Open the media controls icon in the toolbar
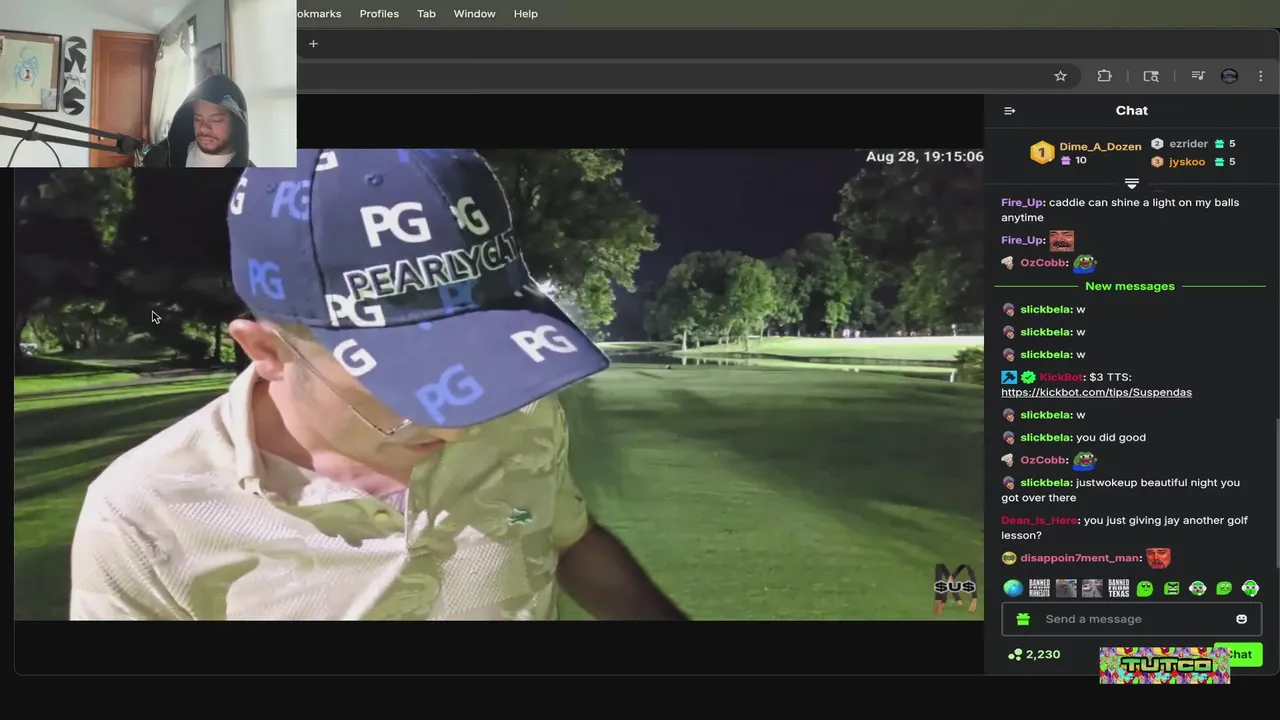Viewport: 1280px width, 720px height. point(1198,76)
